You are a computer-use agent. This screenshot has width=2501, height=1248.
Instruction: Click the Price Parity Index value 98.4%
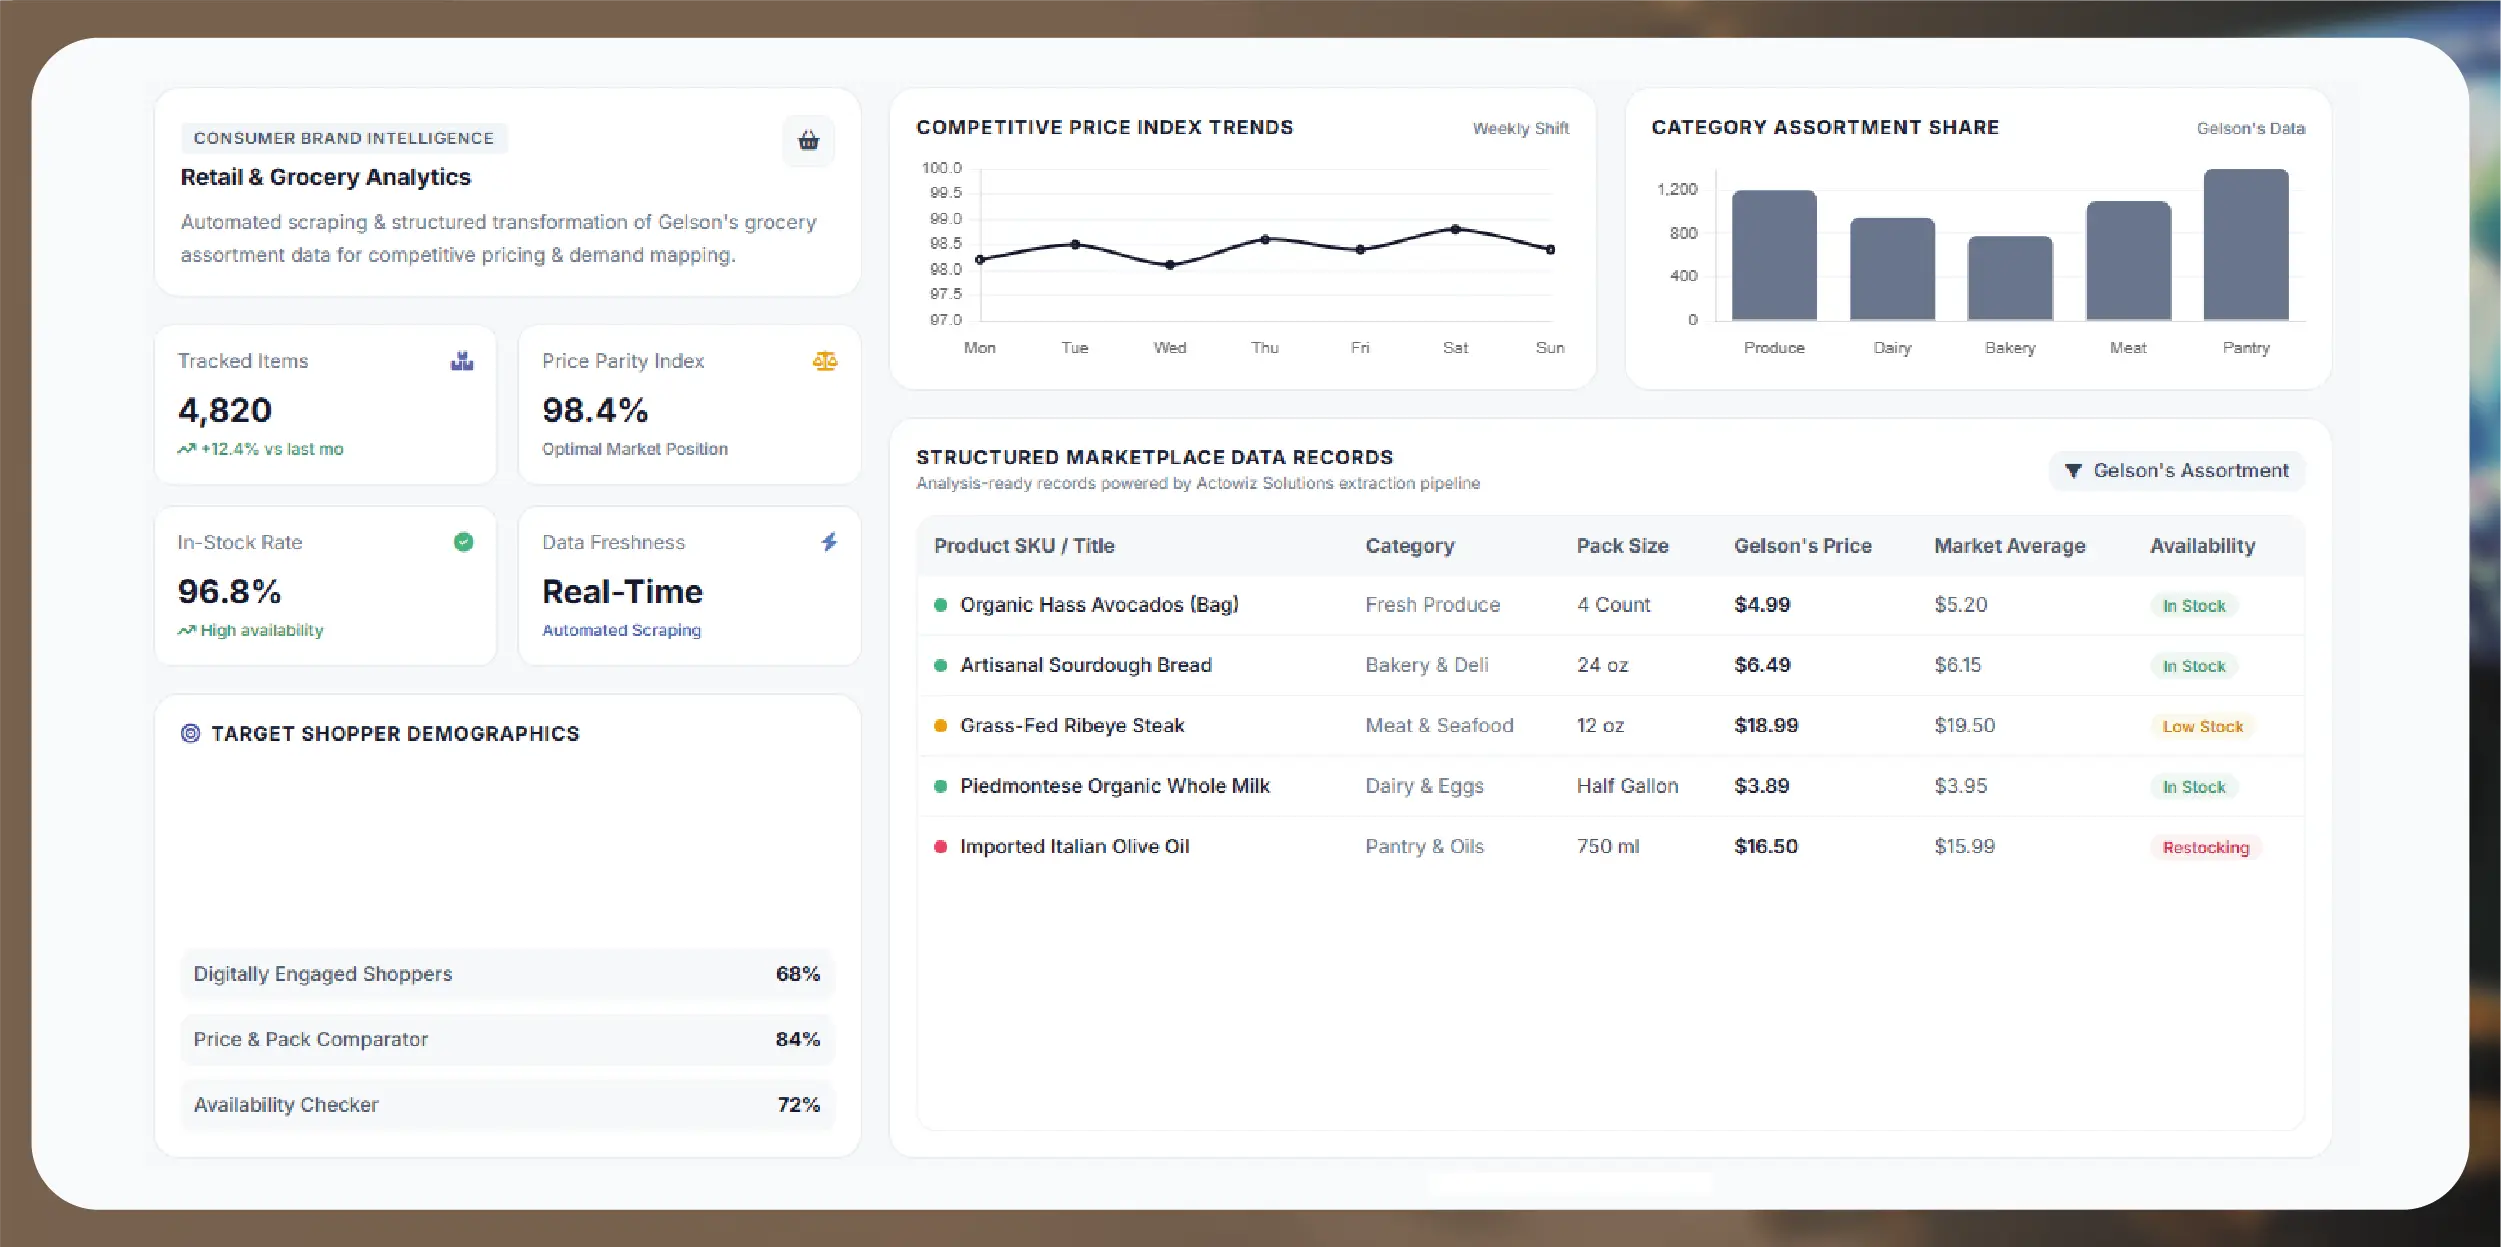[x=595, y=410]
